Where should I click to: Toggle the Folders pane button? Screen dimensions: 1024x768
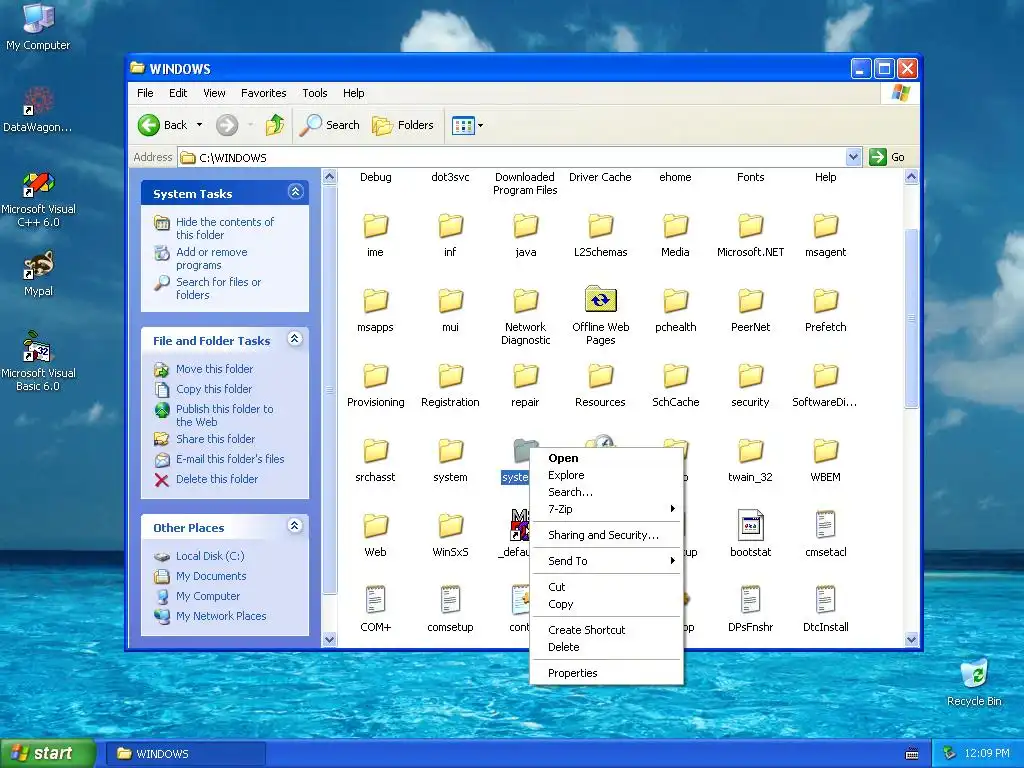click(403, 125)
